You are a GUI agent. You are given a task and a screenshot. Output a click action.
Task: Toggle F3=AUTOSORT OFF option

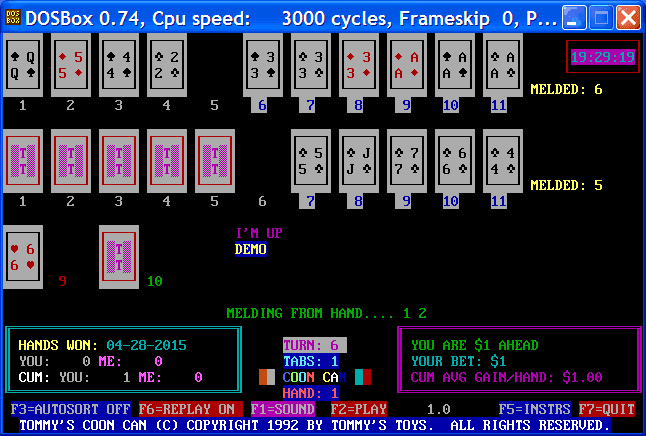[70, 409]
